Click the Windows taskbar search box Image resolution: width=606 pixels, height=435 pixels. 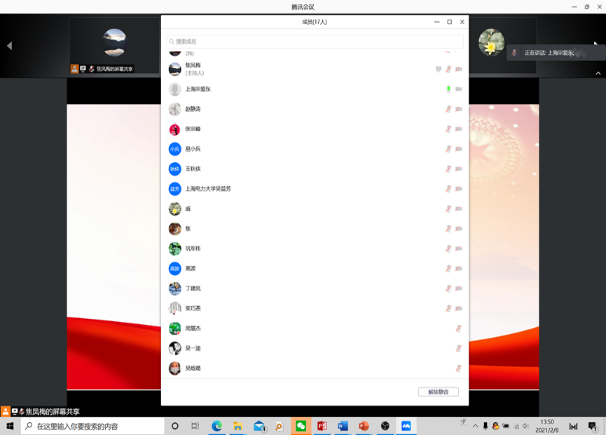tap(93, 426)
